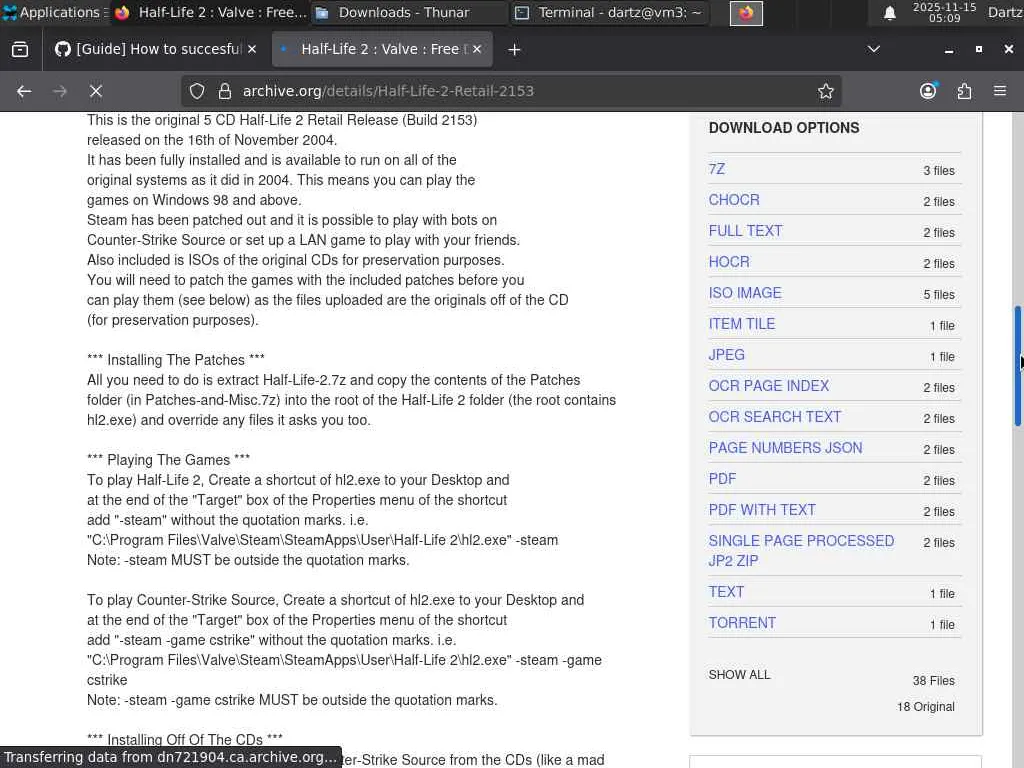The image size is (1024, 768).
Task: Open the PAGE NUMBERS JSON download option
Action: tap(785, 448)
